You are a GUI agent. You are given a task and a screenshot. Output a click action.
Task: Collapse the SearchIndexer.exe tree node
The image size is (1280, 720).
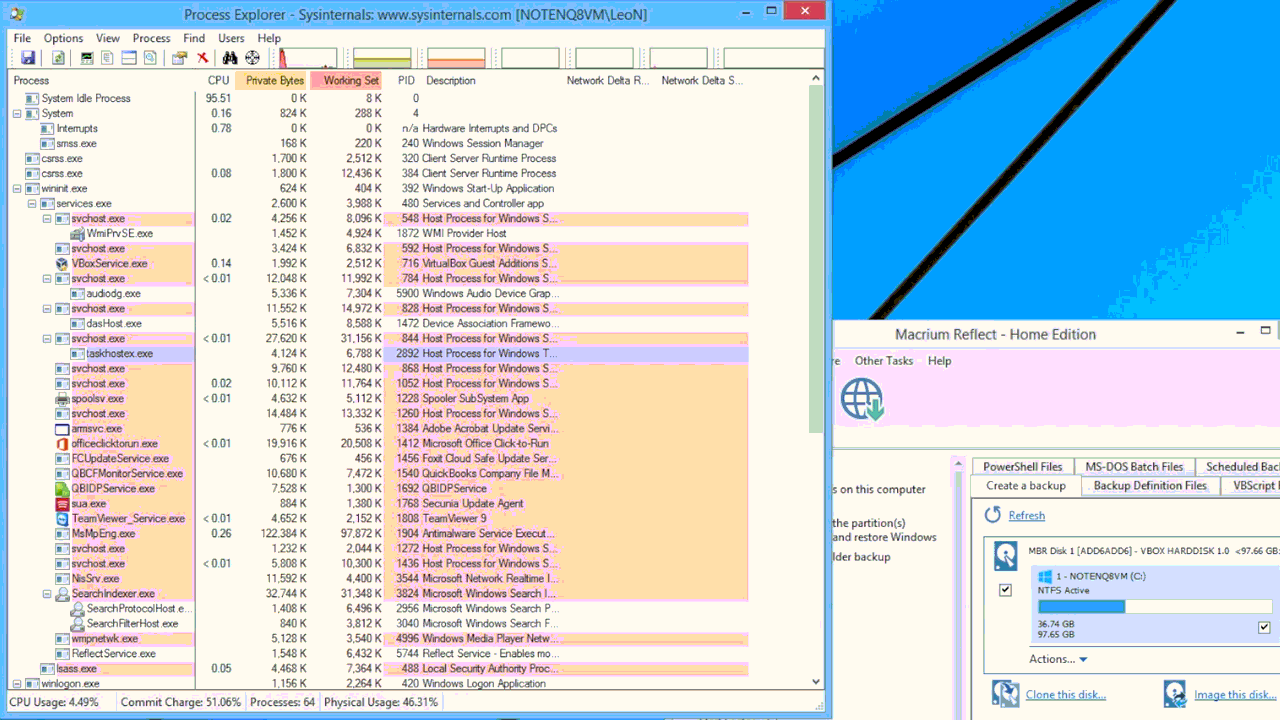point(47,594)
